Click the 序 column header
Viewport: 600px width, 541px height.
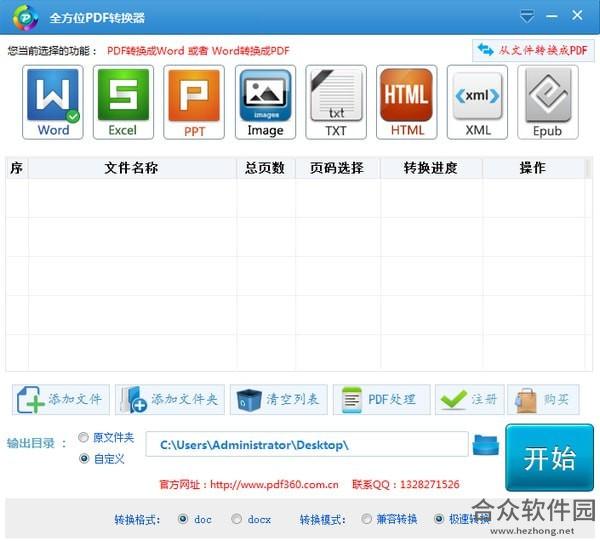click(17, 168)
